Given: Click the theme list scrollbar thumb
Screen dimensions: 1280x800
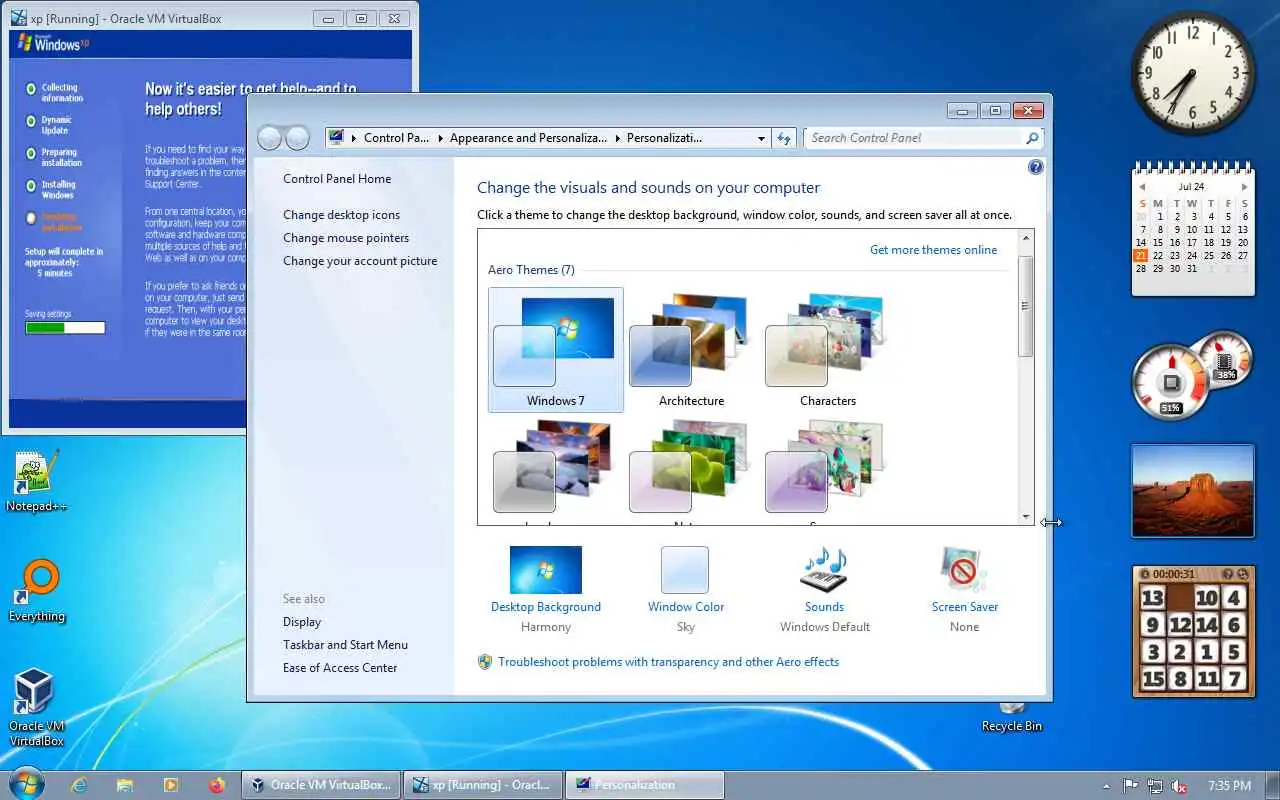Looking at the screenshot, I should coord(1025,306).
